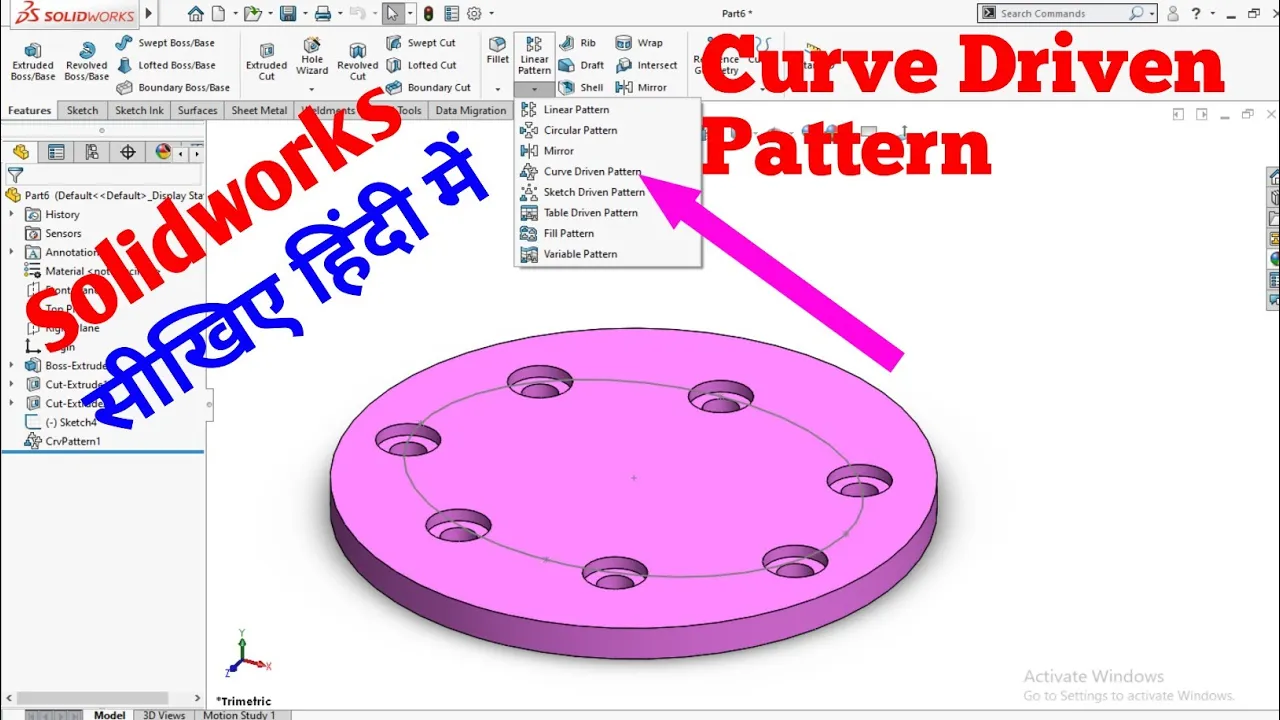
Task: Click the Print icon
Action: pos(322,13)
